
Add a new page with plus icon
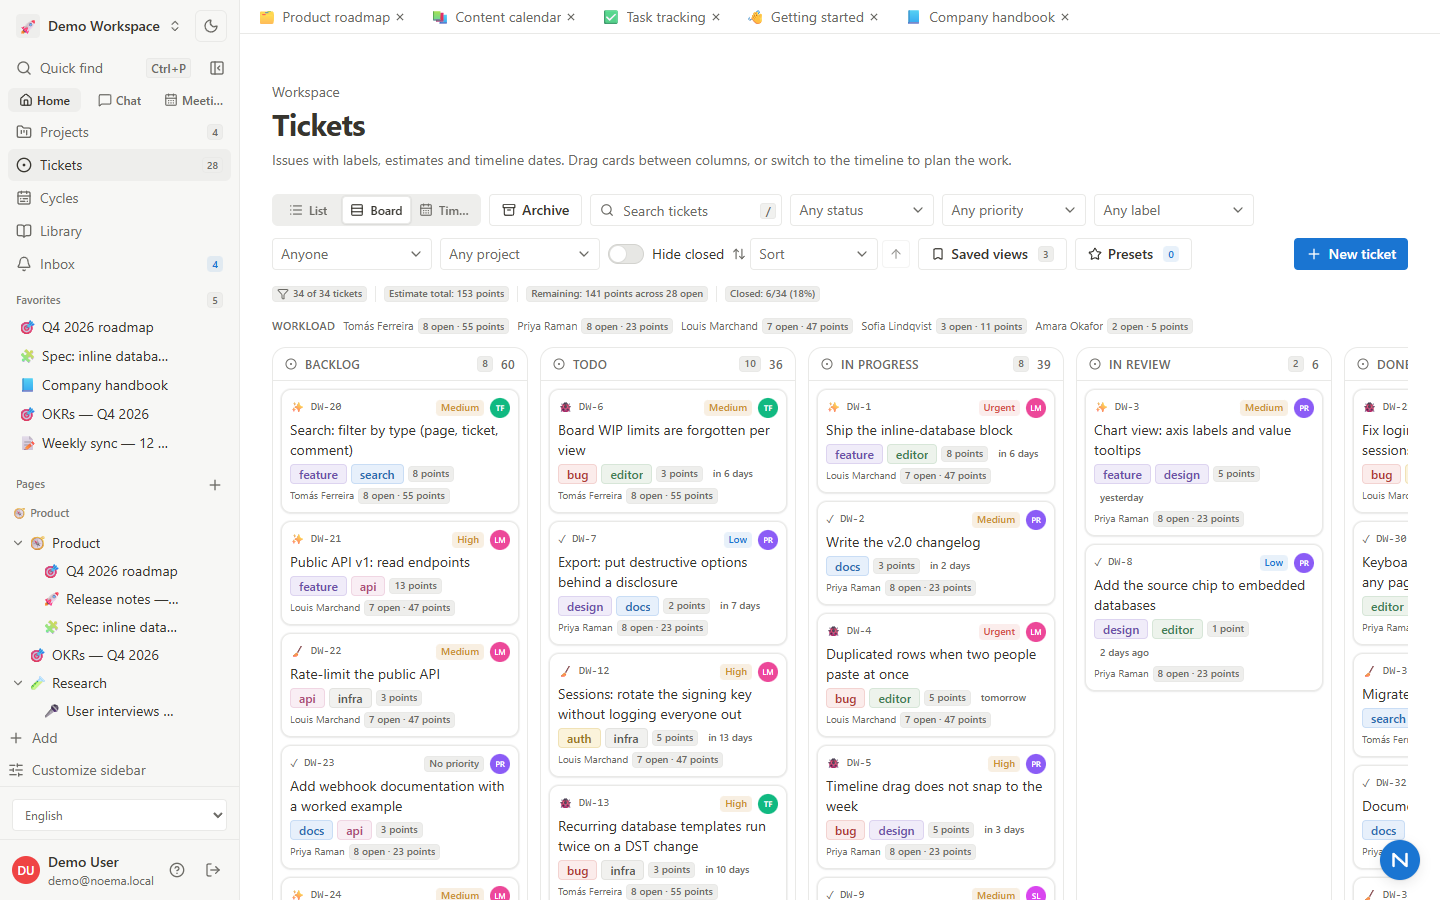tap(215, 485)
